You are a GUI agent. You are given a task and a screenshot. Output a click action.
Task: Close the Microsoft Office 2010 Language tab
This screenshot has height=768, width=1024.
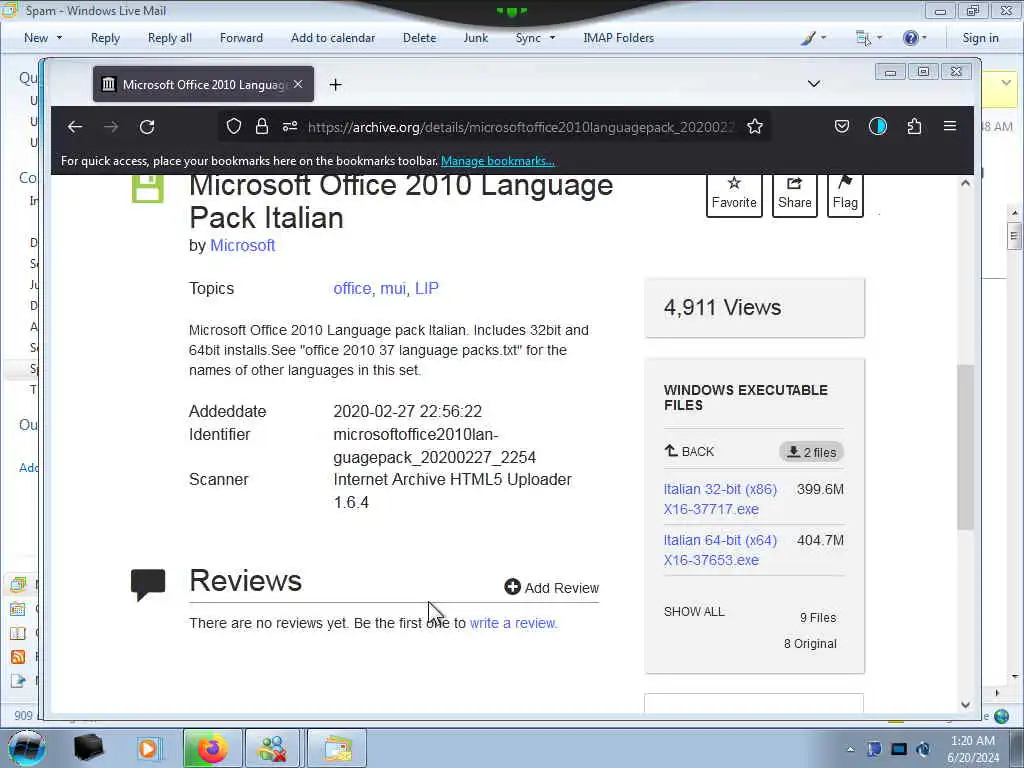click(298, 84)
